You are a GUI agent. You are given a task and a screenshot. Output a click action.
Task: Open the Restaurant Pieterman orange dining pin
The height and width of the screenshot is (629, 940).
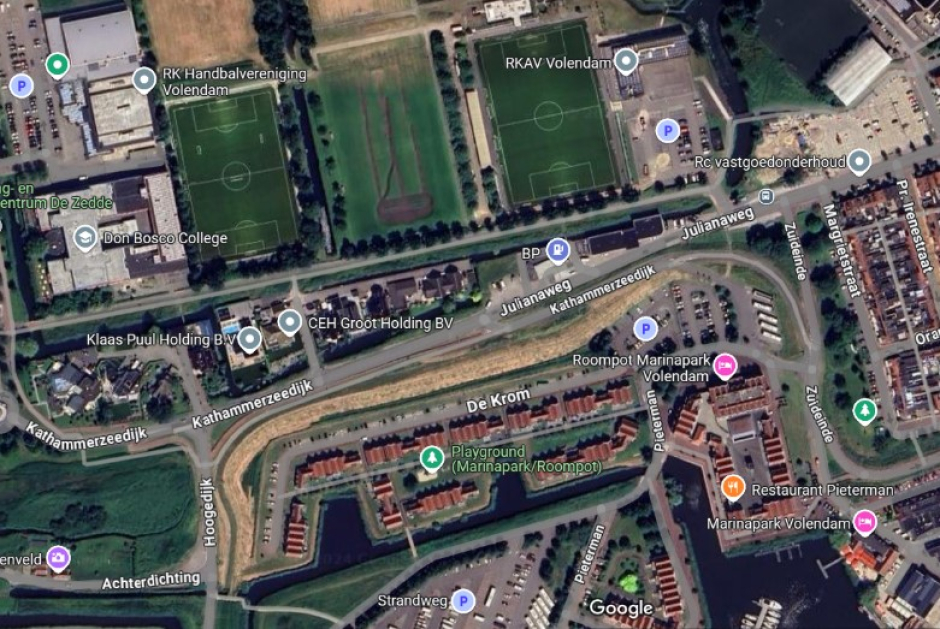point(733,487)
